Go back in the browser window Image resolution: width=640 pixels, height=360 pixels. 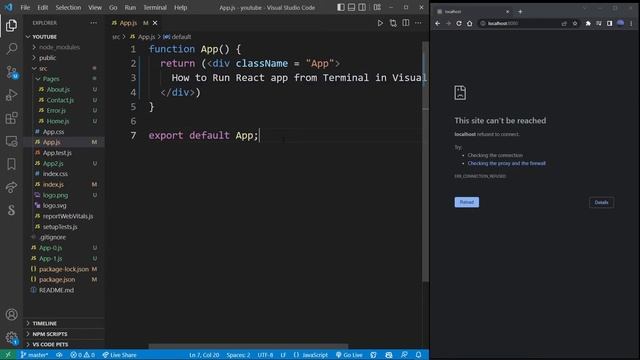coord(438,24)
